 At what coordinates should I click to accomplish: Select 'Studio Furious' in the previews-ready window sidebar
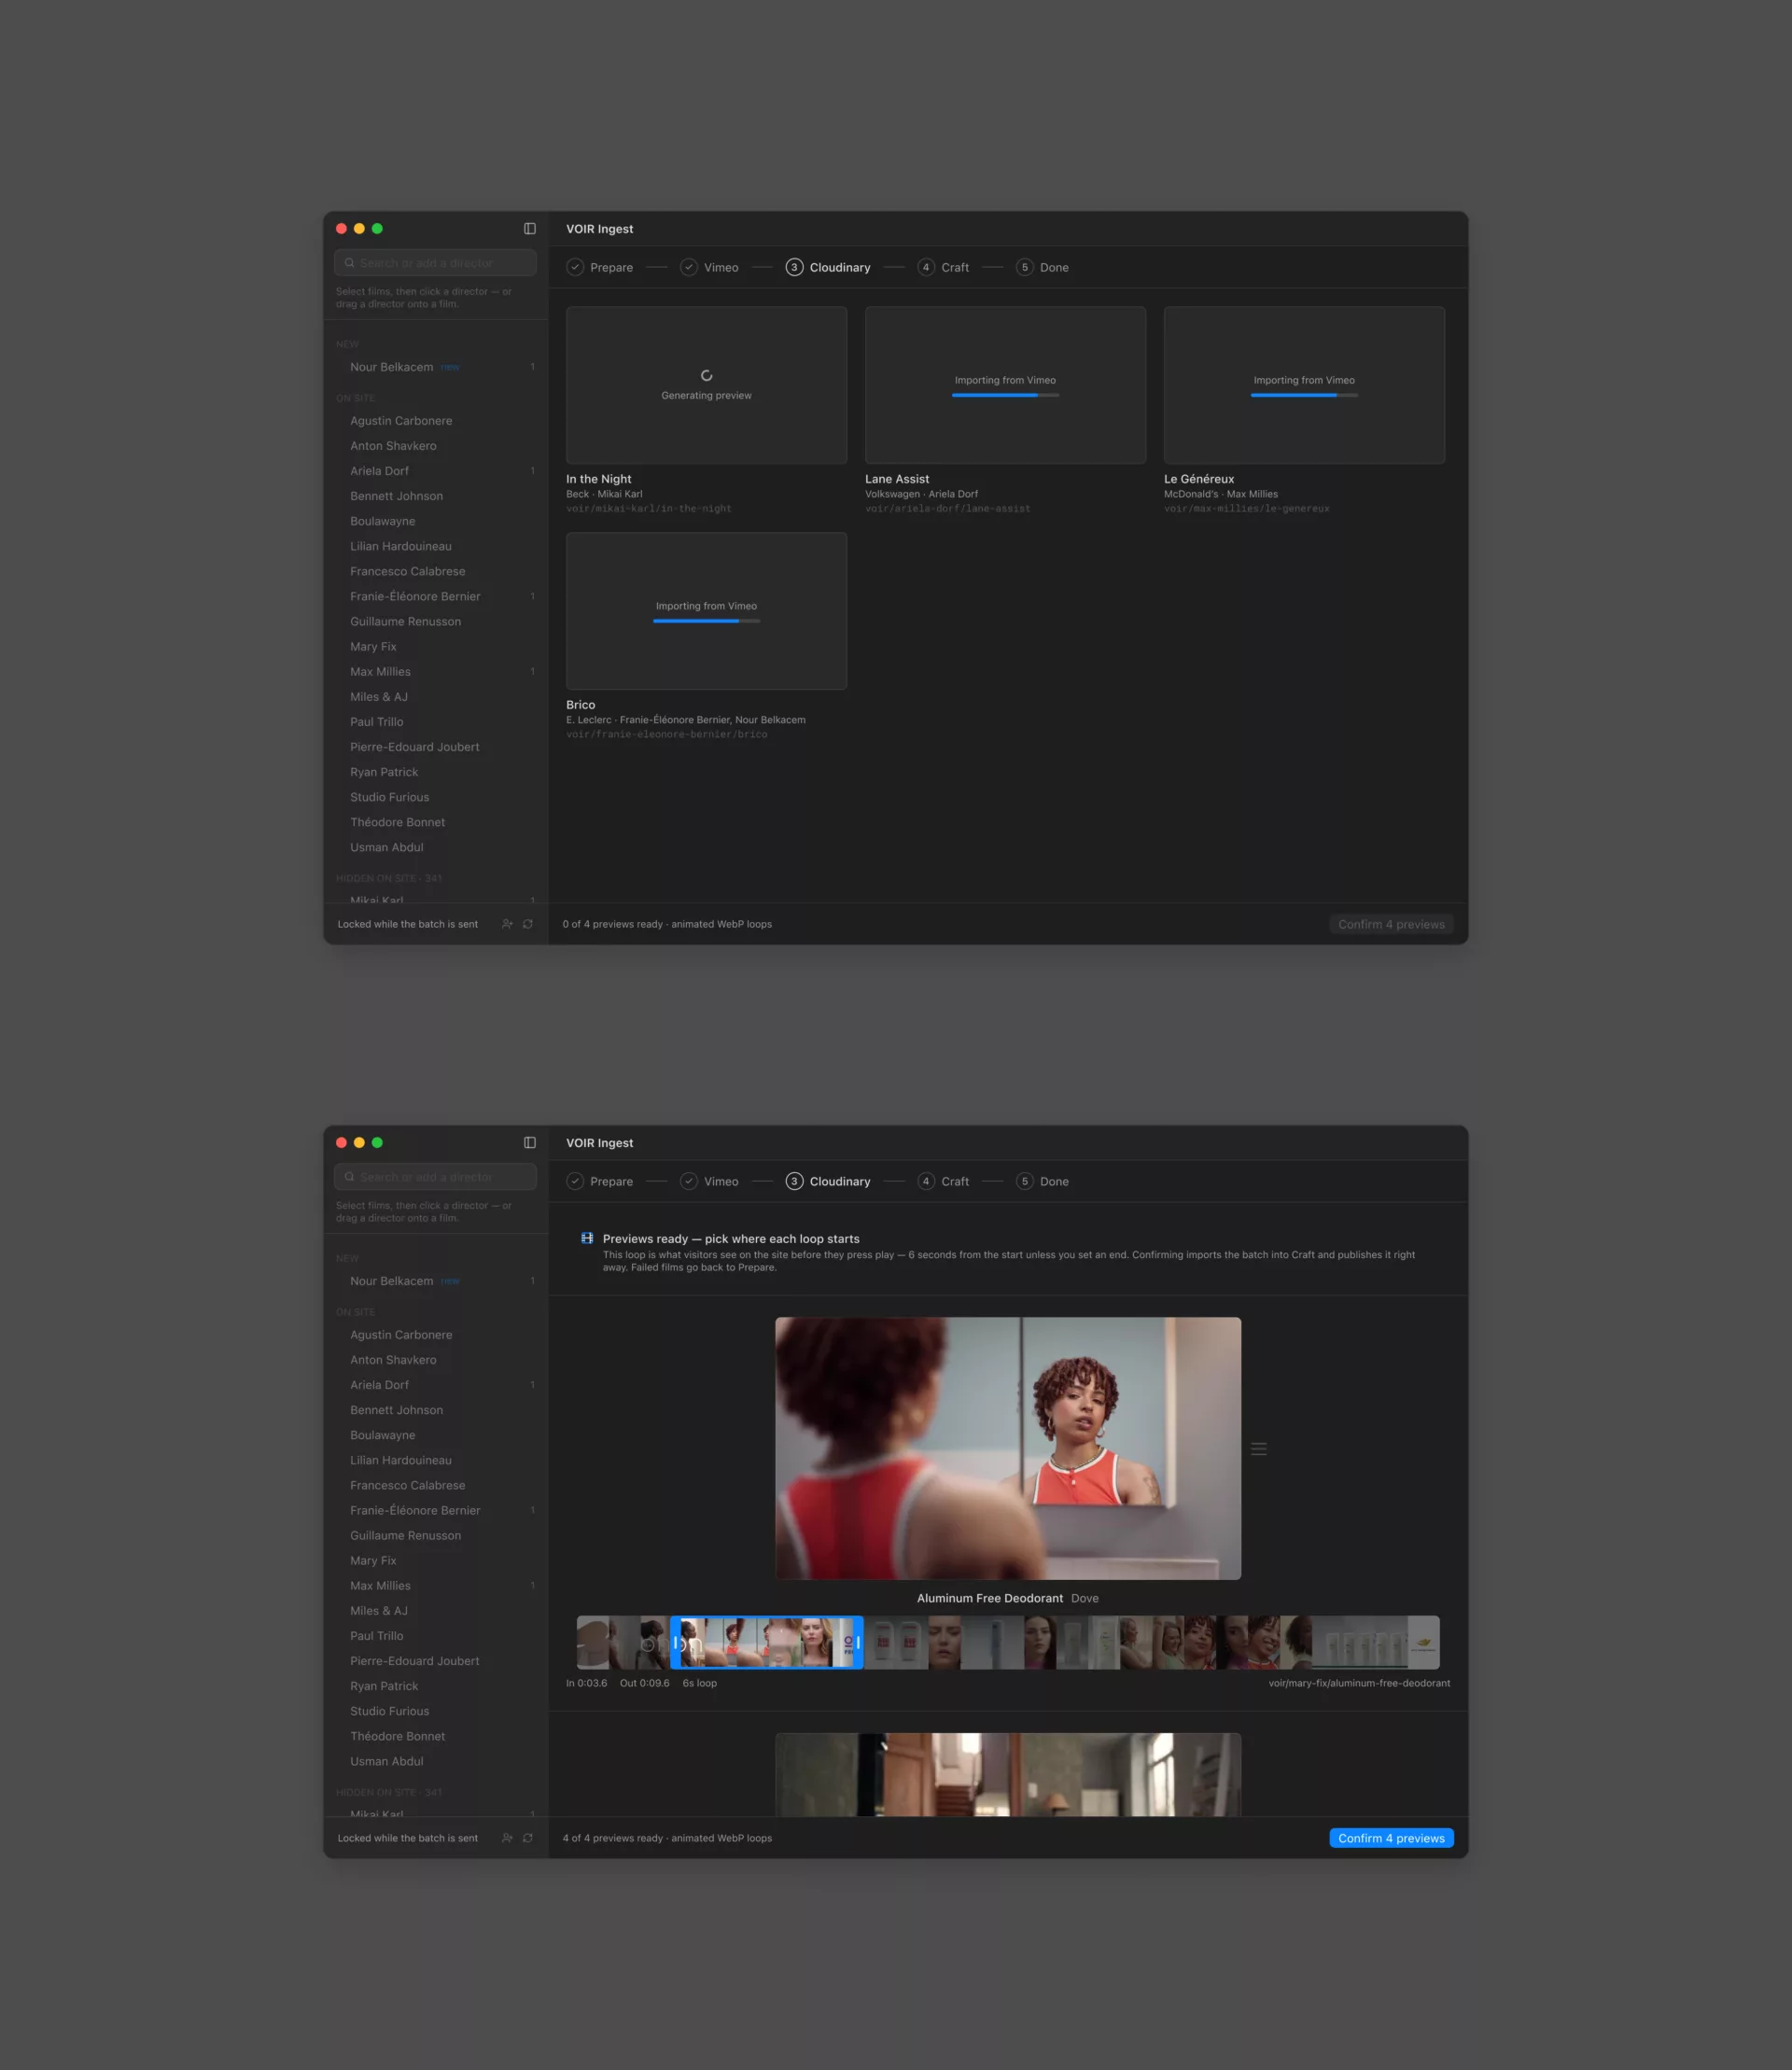(x=437, y=1711)
